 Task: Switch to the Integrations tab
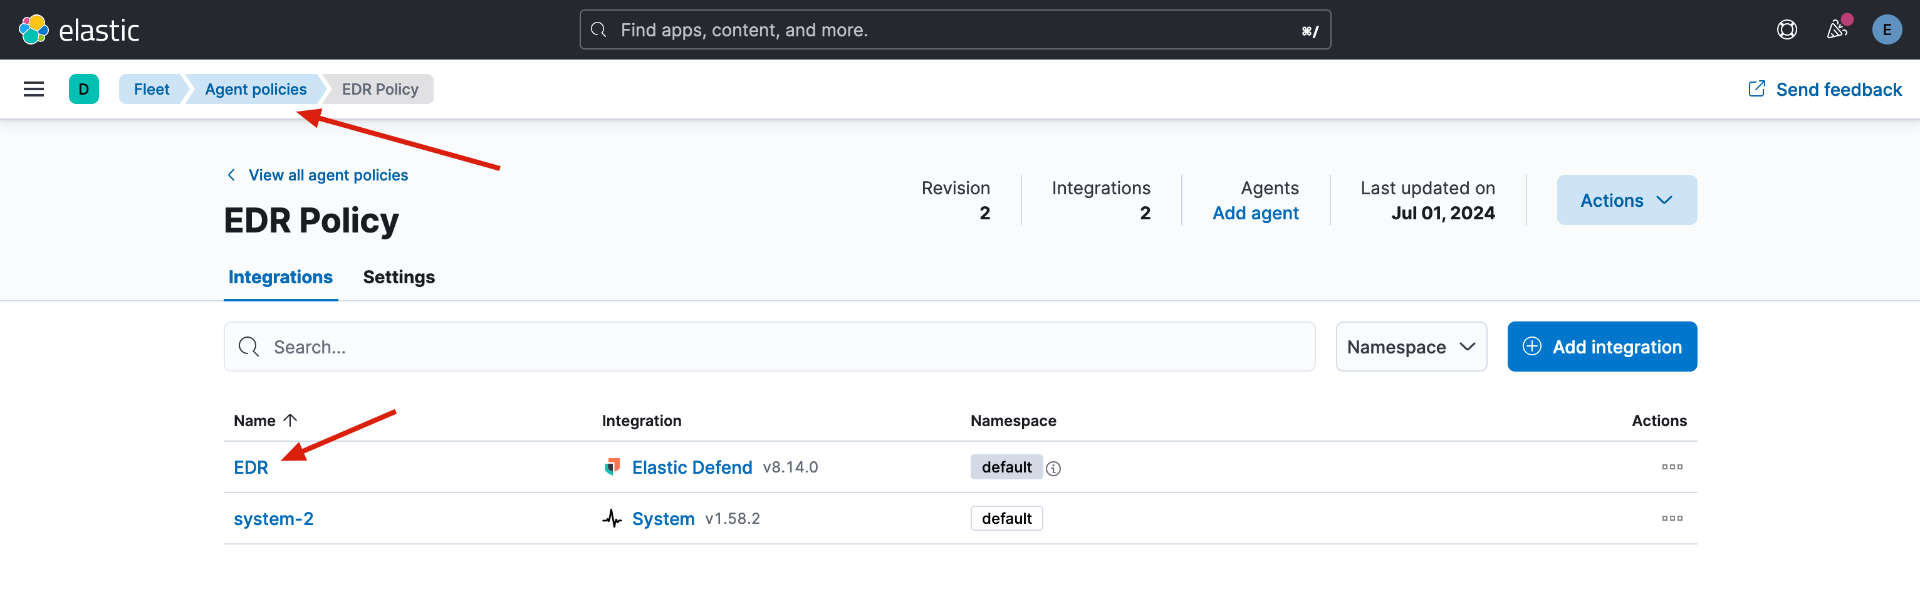280,277
